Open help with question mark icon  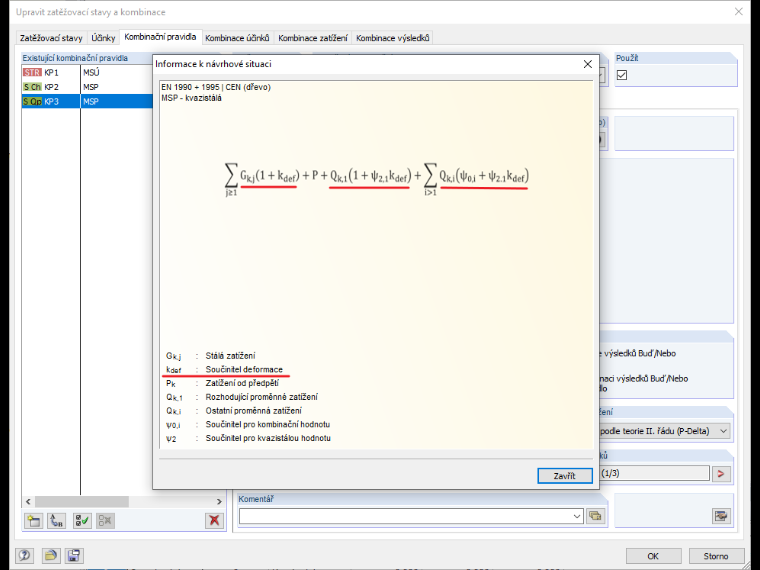24,555
